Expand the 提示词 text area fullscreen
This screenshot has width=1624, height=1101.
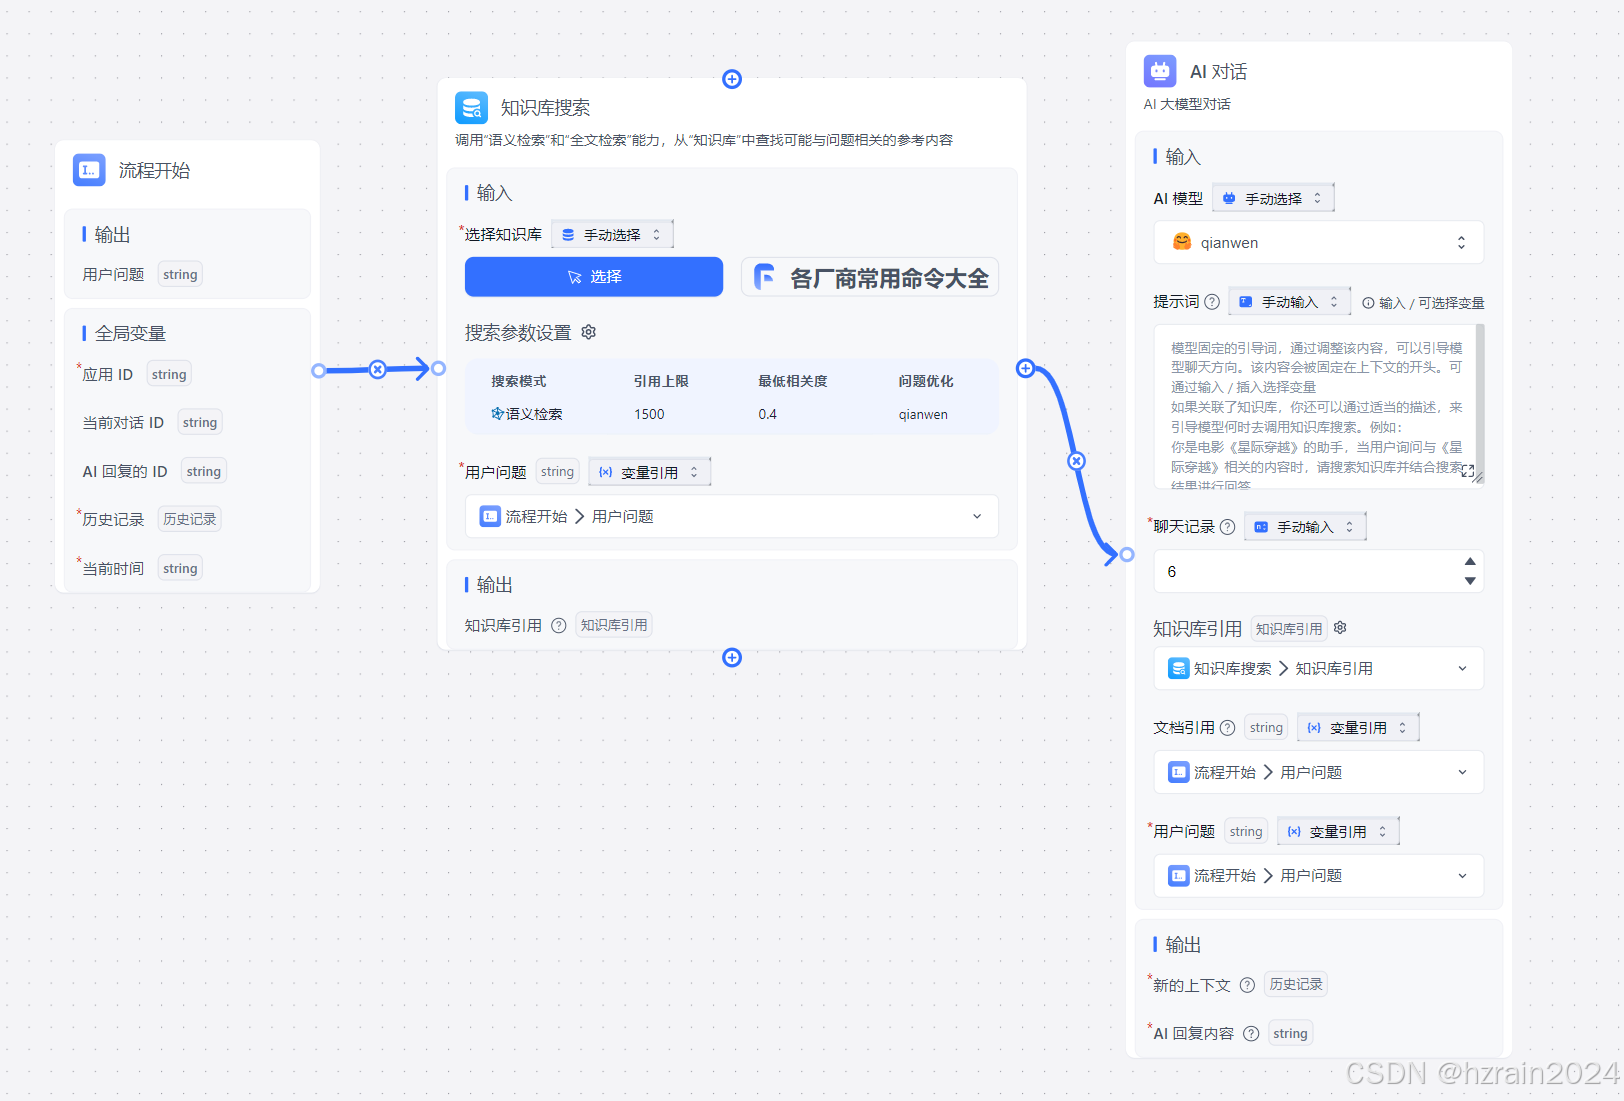coord(1467,471)
